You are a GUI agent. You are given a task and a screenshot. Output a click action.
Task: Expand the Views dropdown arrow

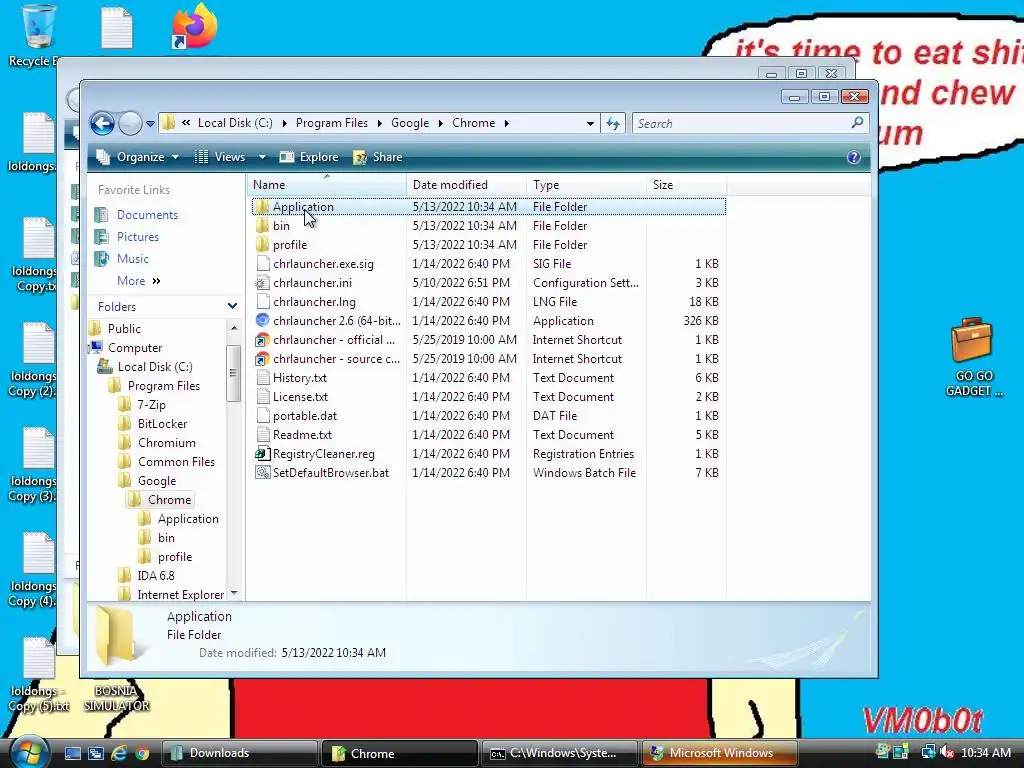point(262,157)
